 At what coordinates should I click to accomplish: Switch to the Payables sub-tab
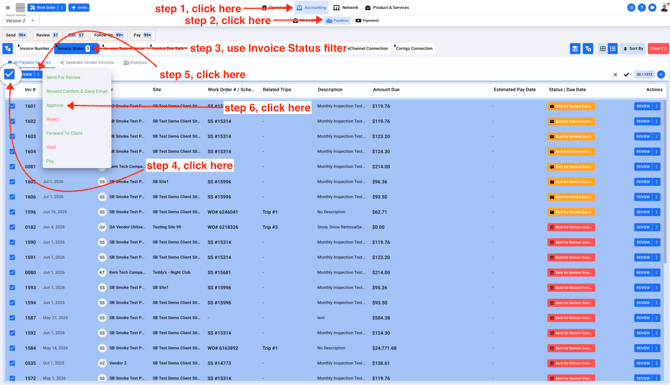click(338, 21)
